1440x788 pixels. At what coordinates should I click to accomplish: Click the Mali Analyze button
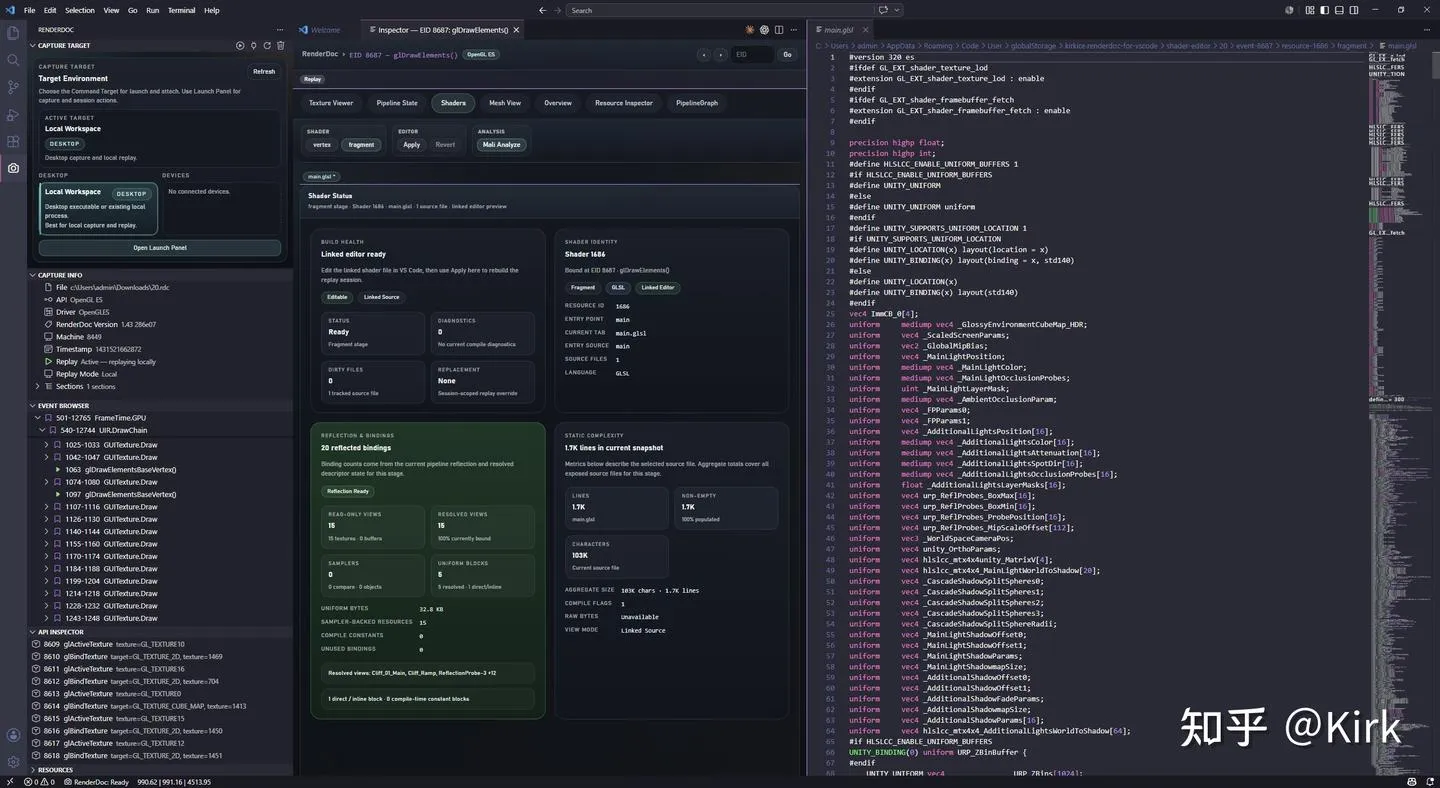coord(502,145)
